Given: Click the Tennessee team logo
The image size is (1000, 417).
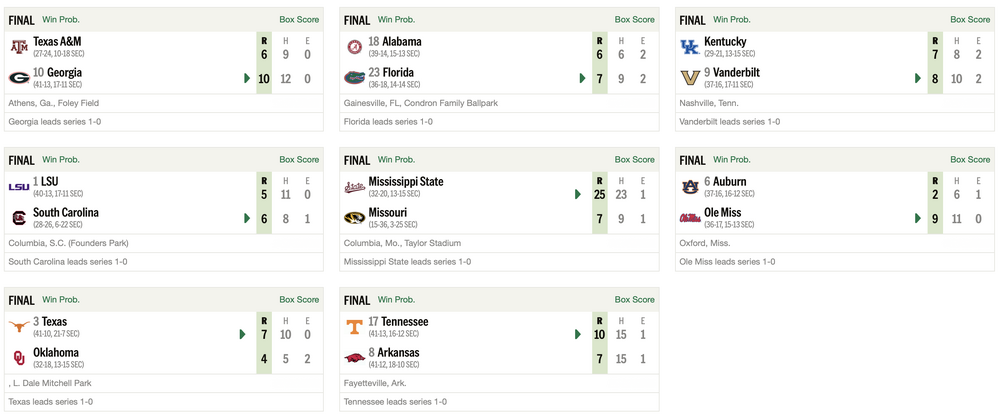Looking at the screenshot, I should [x=354, y=326].
